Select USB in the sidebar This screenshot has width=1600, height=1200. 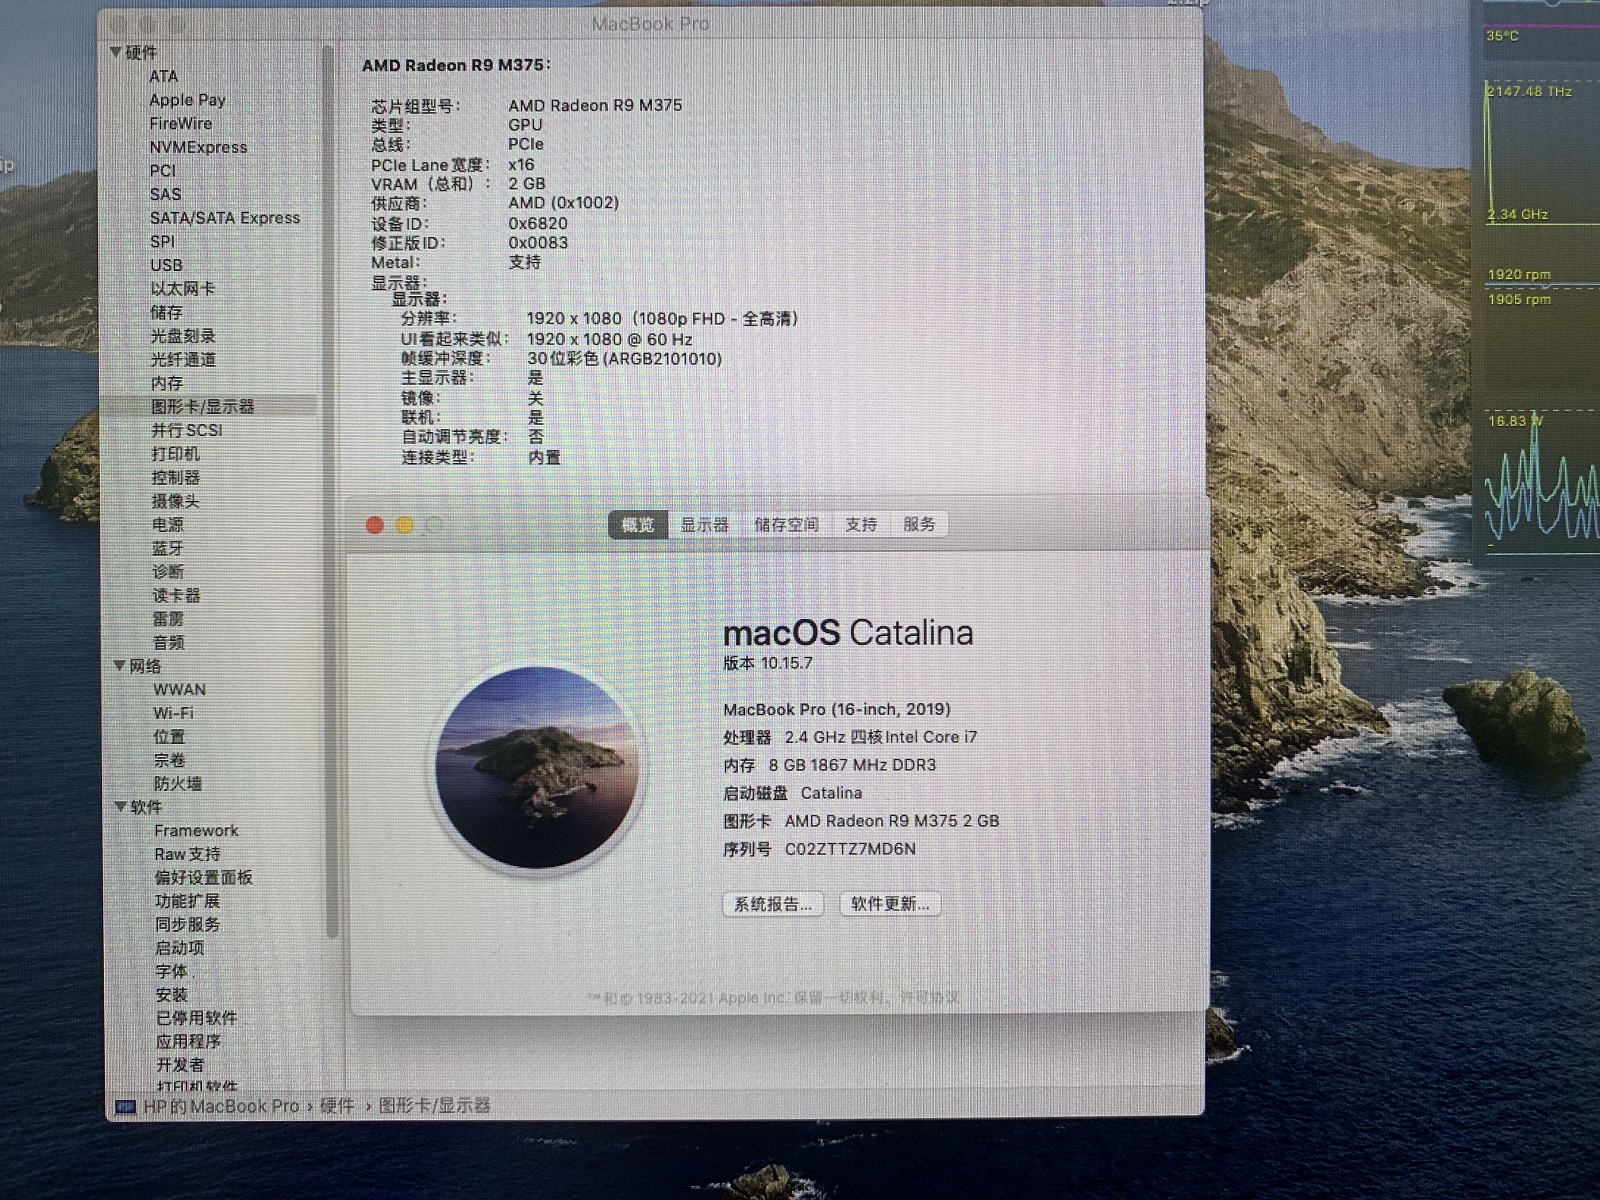[167, 265]
